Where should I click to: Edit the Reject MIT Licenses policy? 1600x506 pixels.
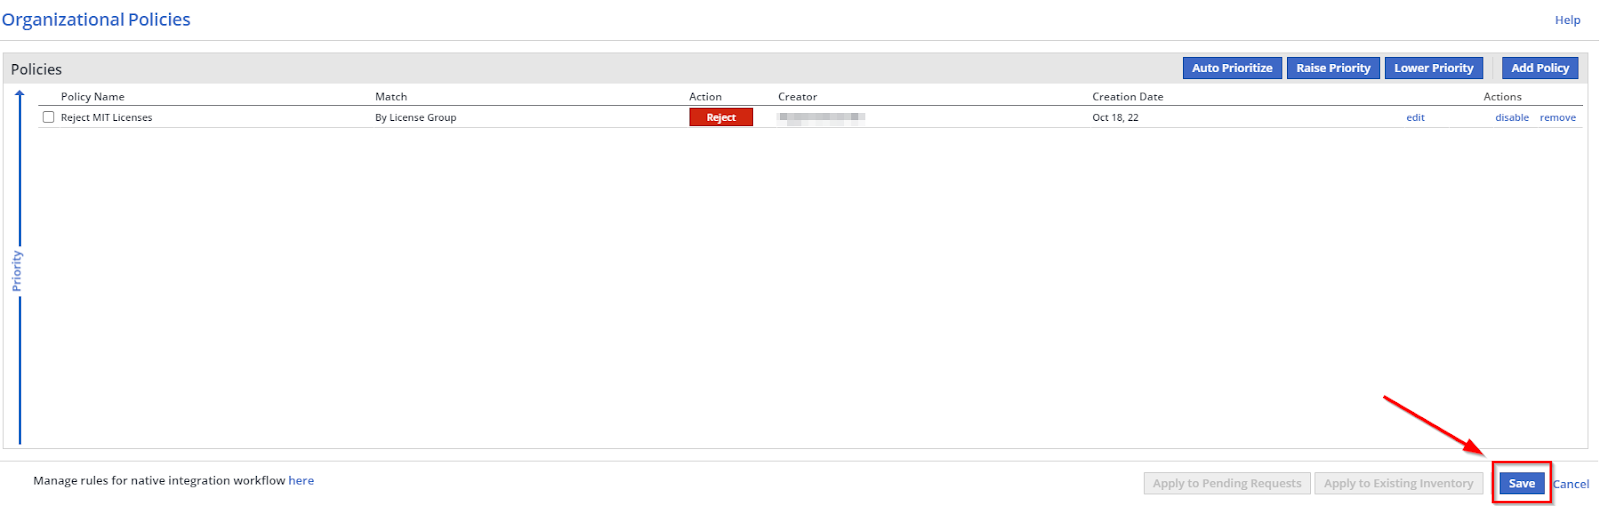click(1415, 118)
